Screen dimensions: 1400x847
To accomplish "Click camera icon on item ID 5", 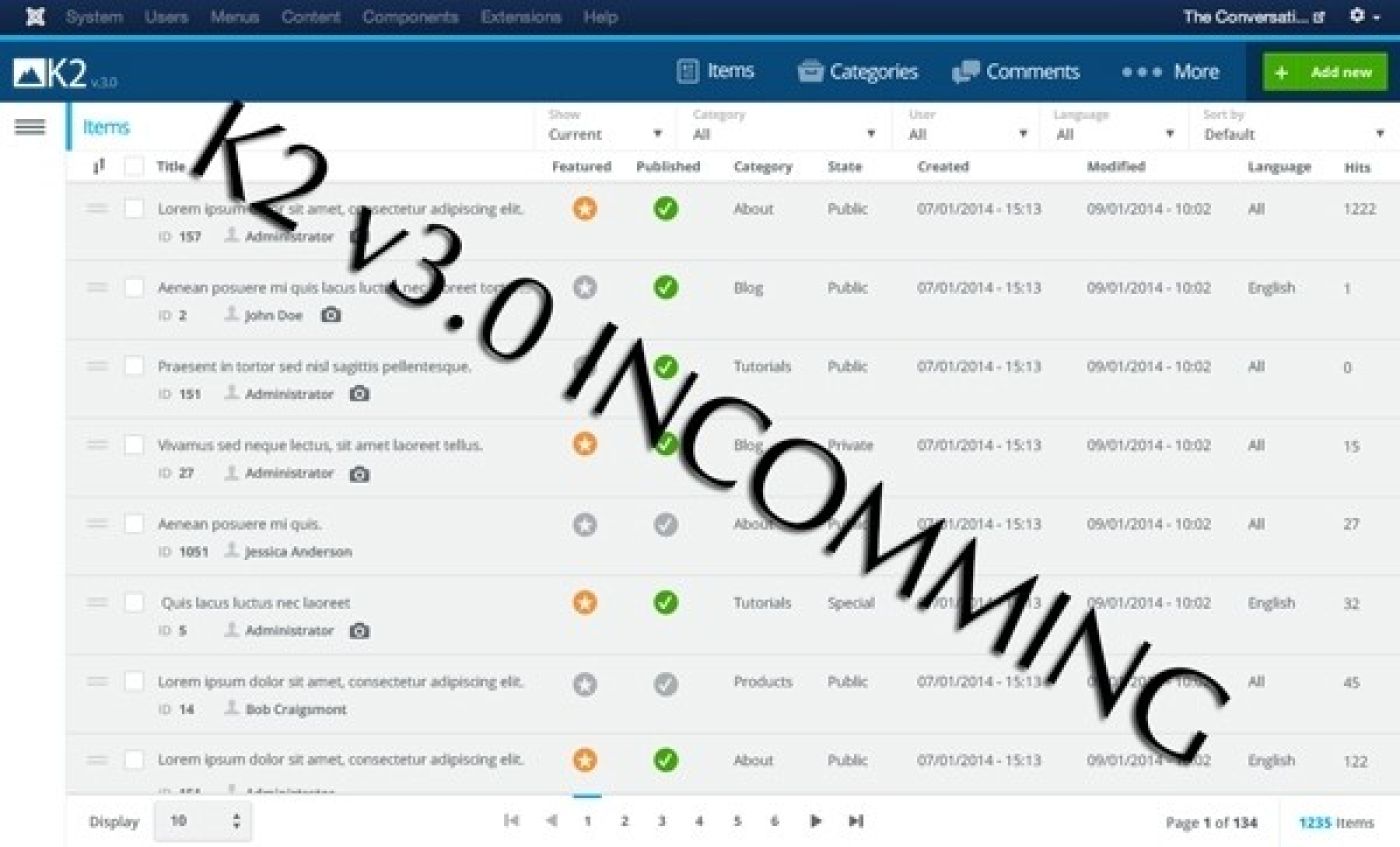I will point(360,631).
